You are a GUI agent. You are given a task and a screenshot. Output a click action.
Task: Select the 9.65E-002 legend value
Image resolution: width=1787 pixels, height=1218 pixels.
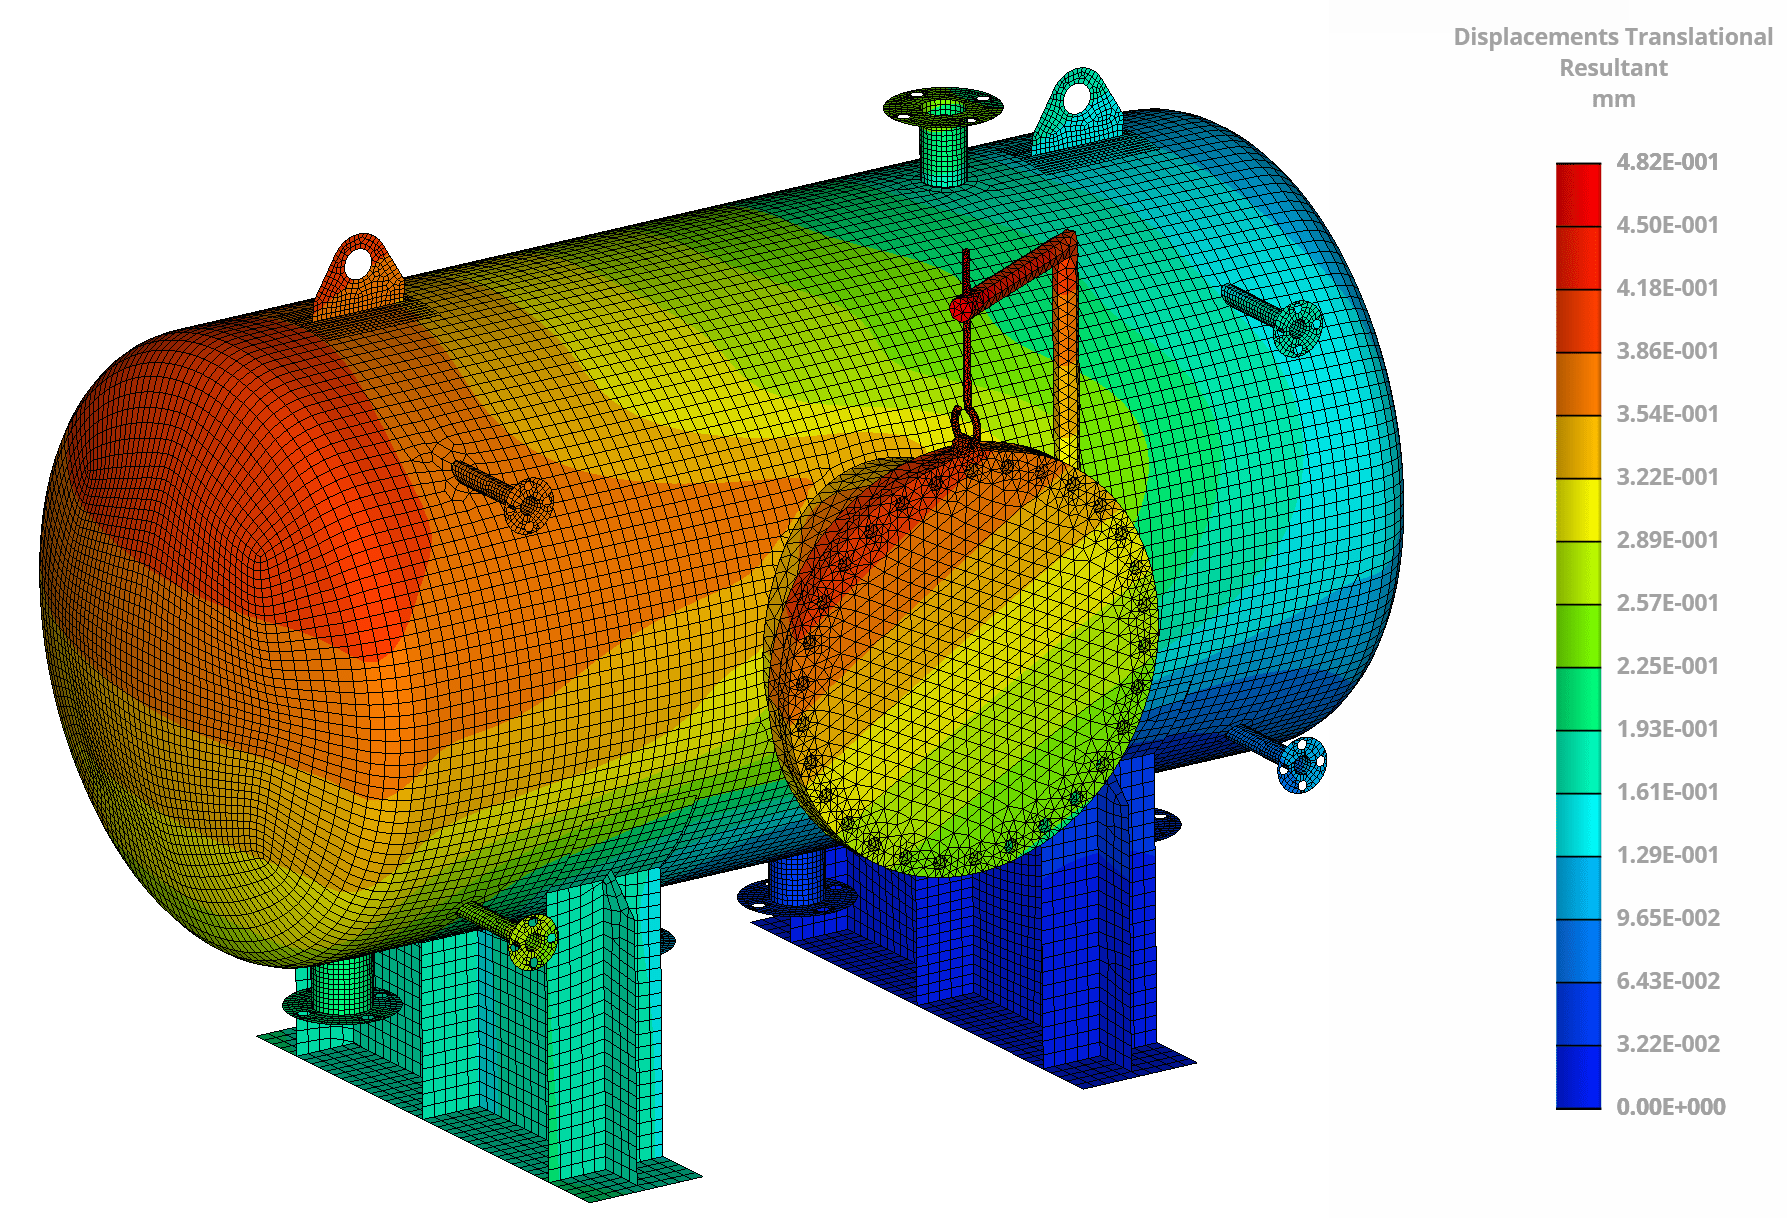pyautogui.click(x=1667, y=918)
